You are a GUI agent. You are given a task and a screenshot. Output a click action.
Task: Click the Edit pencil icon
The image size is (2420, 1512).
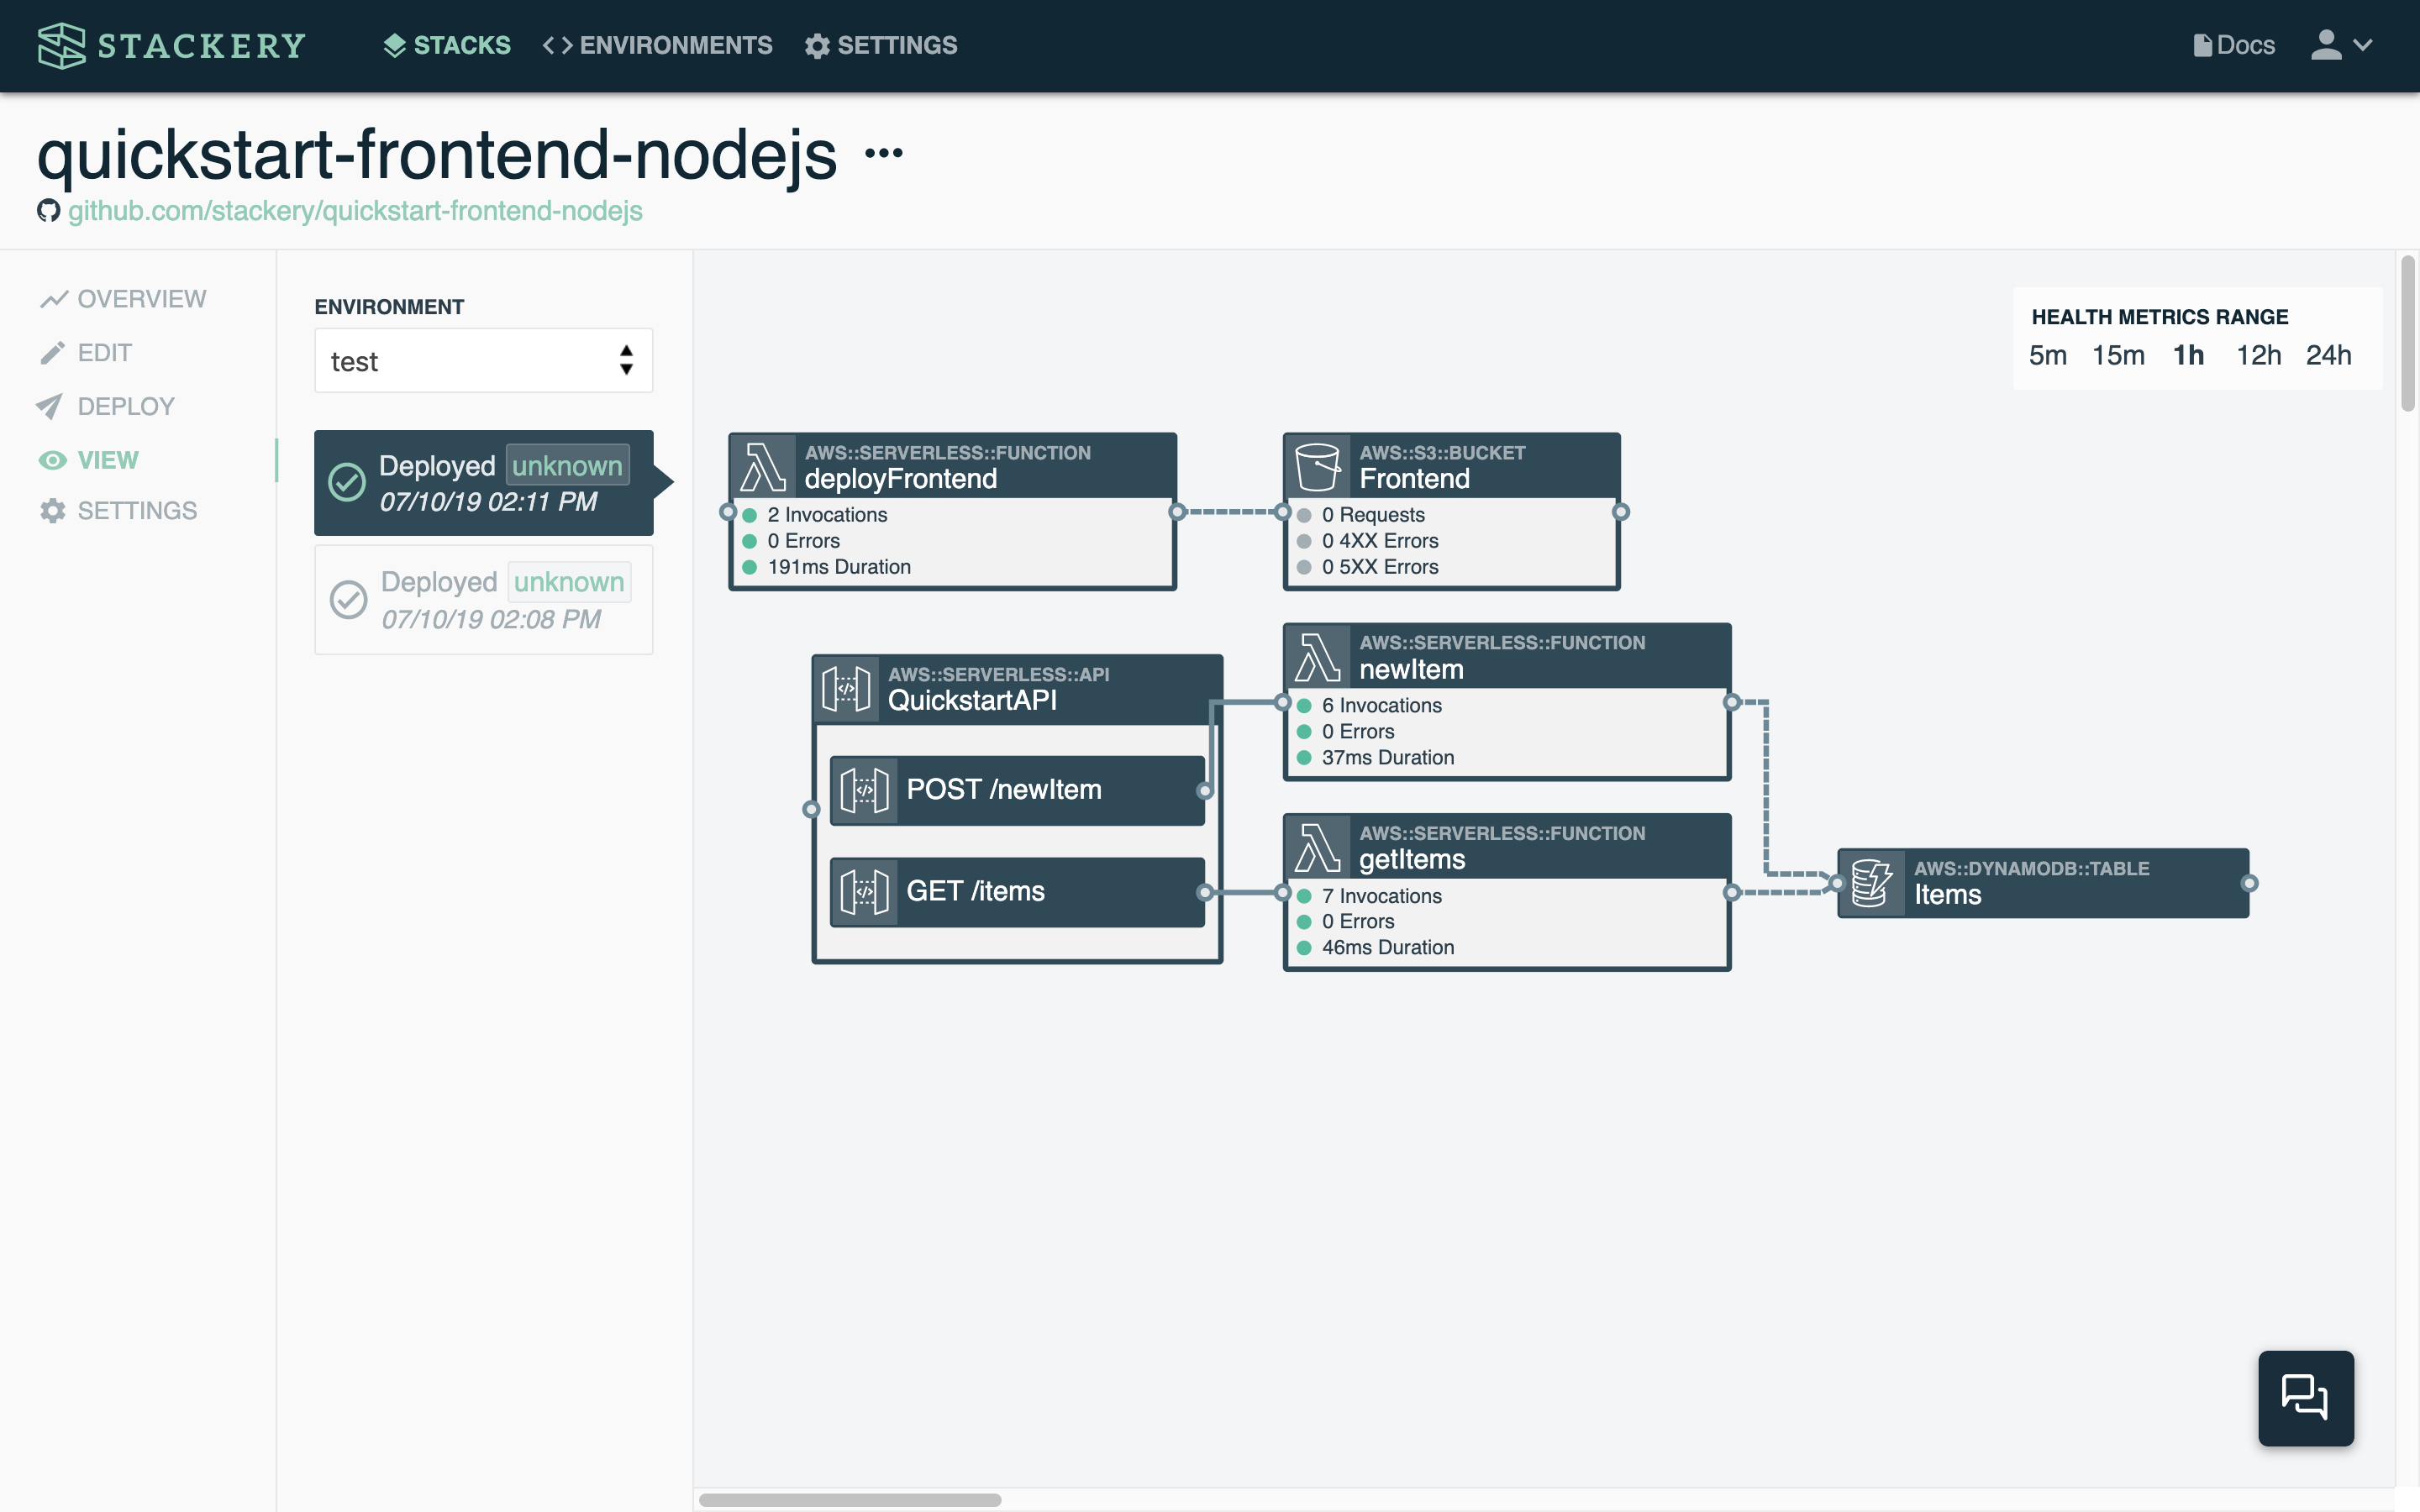(x=52, y=353)
